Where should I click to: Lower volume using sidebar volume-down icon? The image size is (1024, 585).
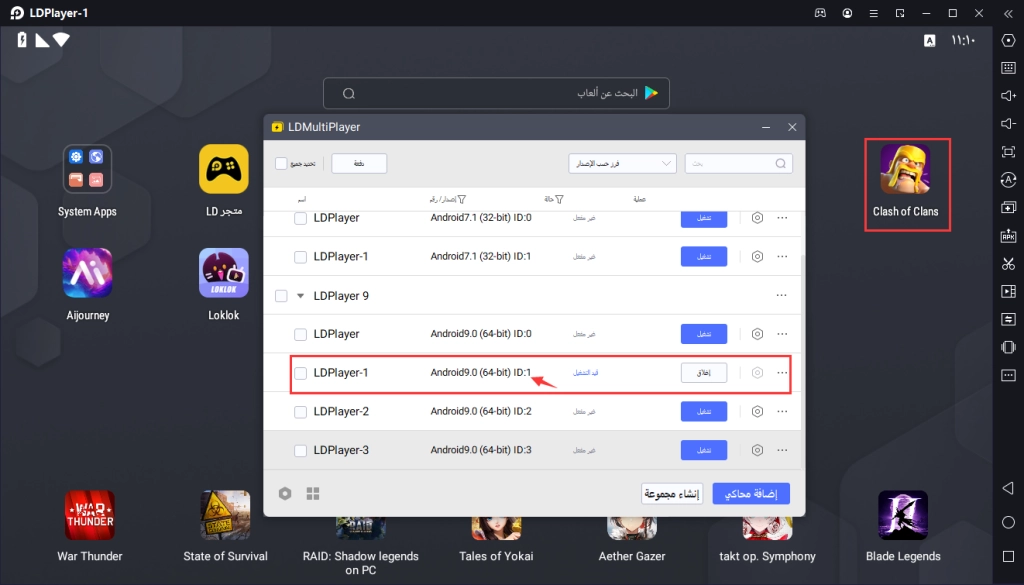click(1008, 123)
